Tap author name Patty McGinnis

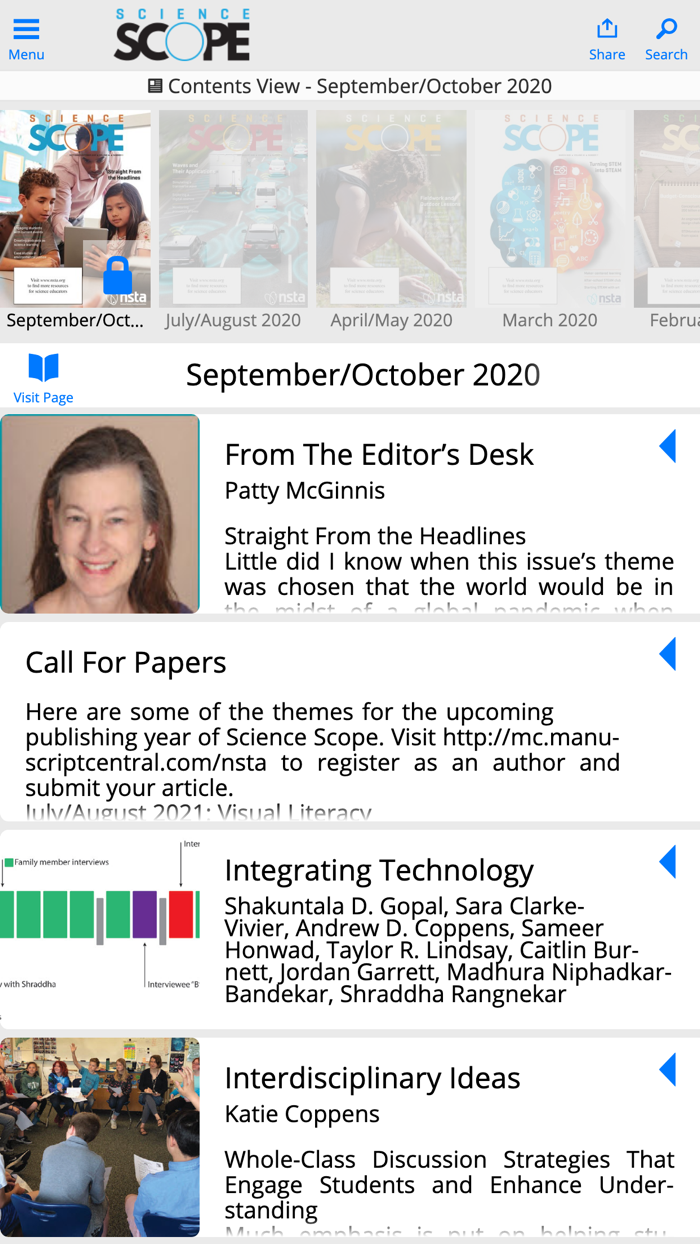point(304,490)
